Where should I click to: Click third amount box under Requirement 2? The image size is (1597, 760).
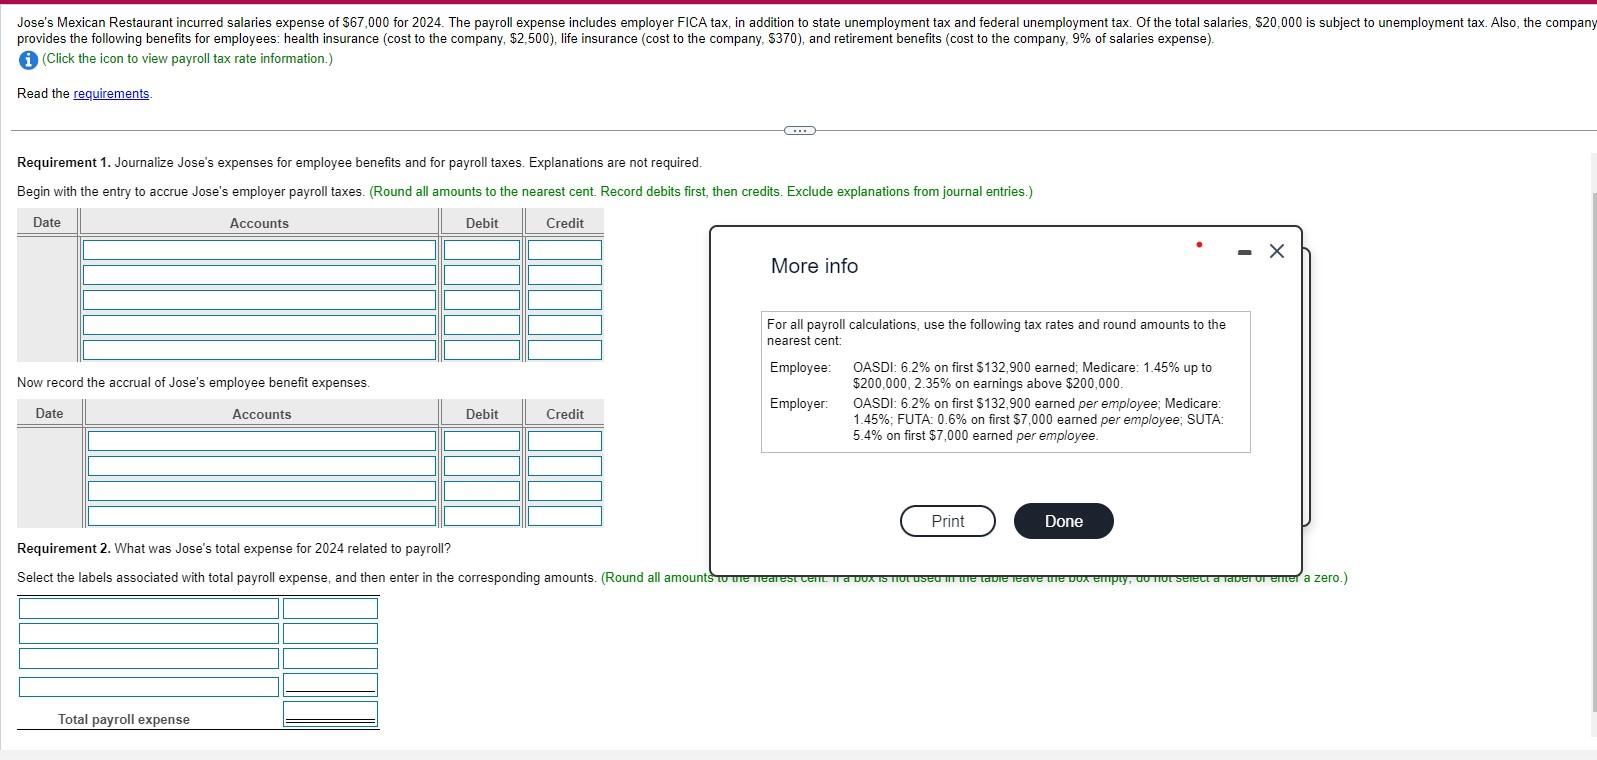330,658
